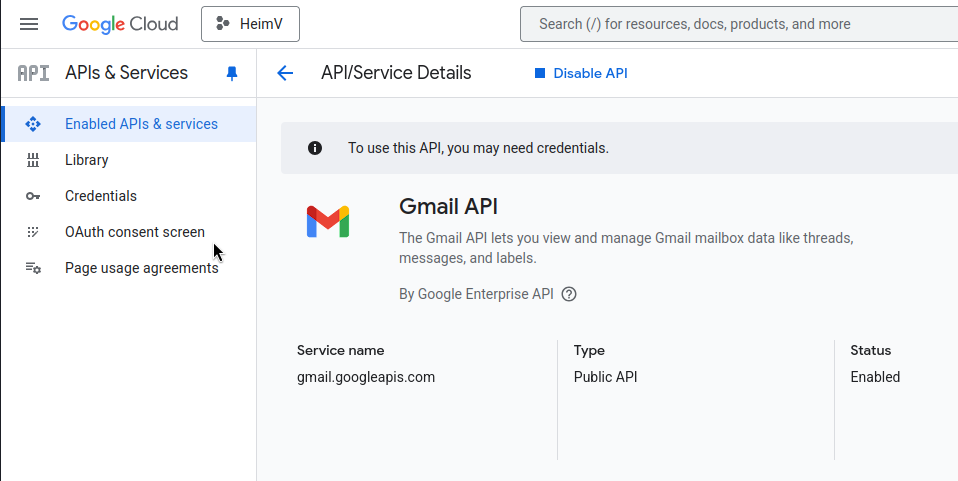Click the API icon beside APIs & Services
Viewport: 958px width, 481px height.
click(x=33, y=73)
